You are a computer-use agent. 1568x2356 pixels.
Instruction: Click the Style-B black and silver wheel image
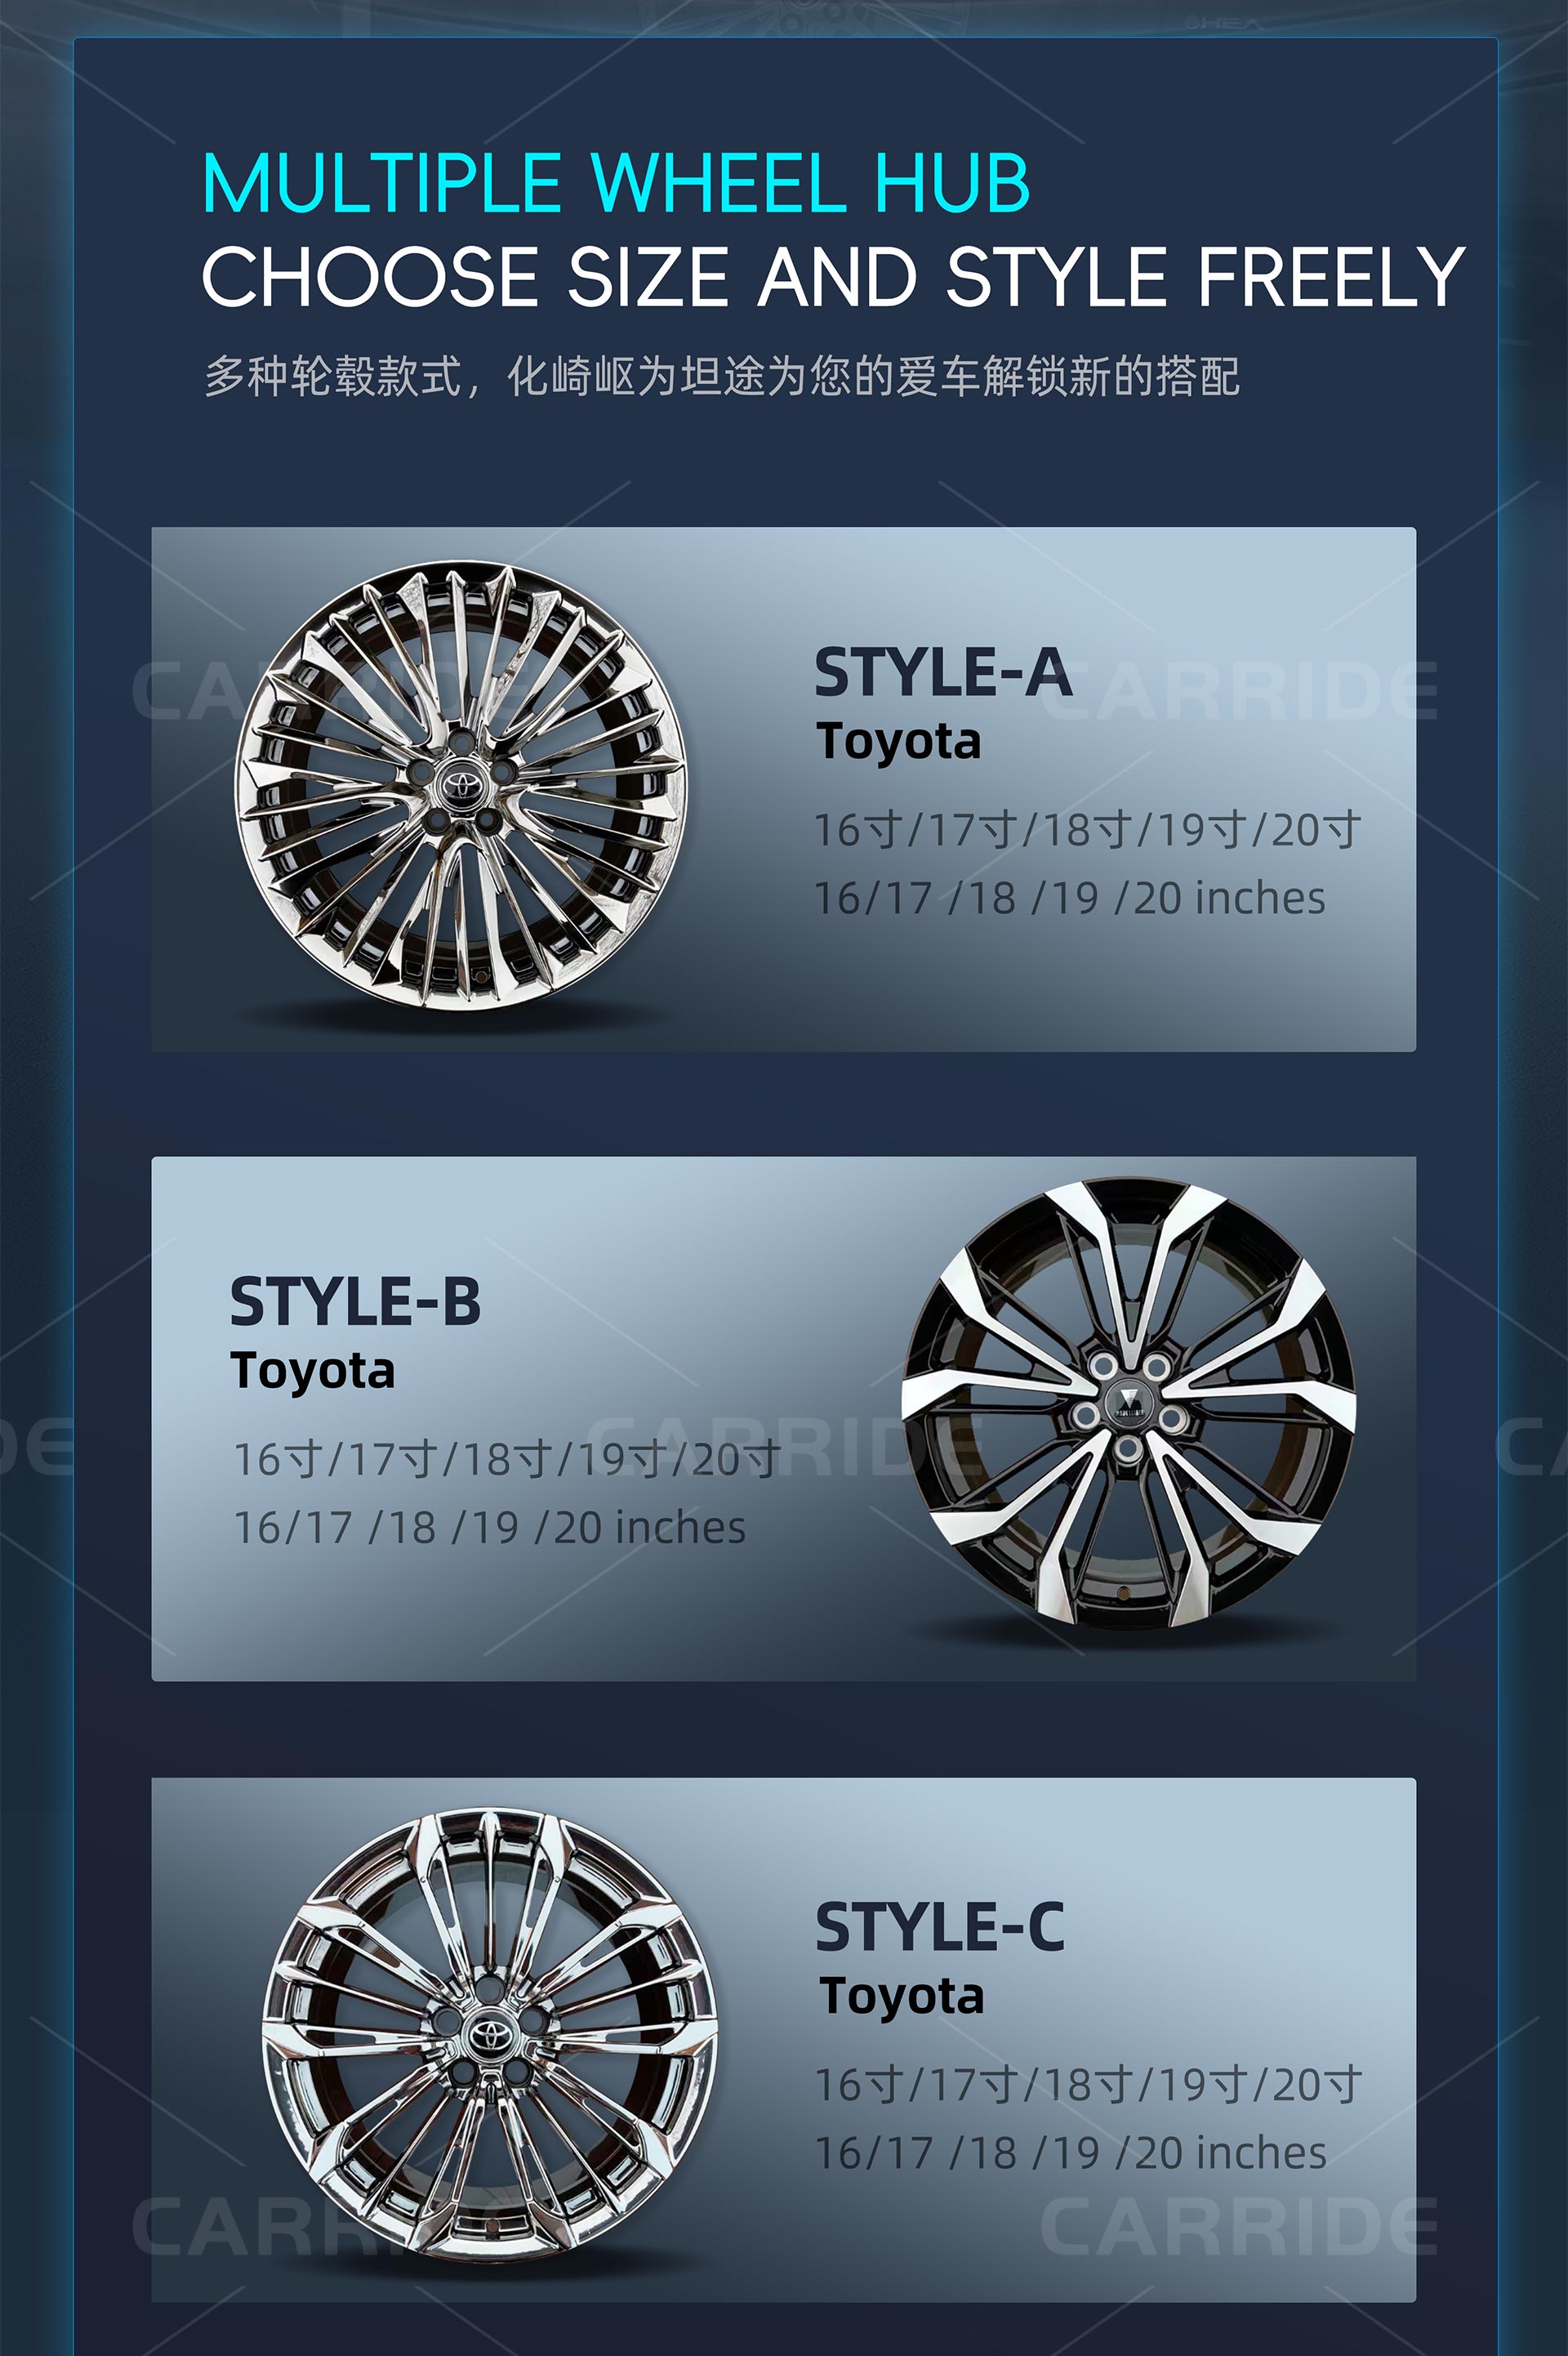1128,1404
